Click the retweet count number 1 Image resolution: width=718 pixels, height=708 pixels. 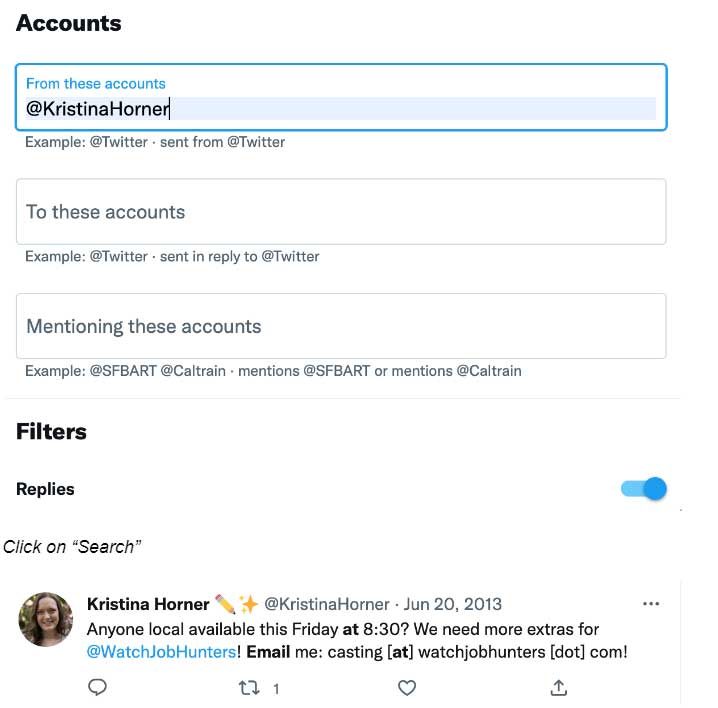coord(276,688)
